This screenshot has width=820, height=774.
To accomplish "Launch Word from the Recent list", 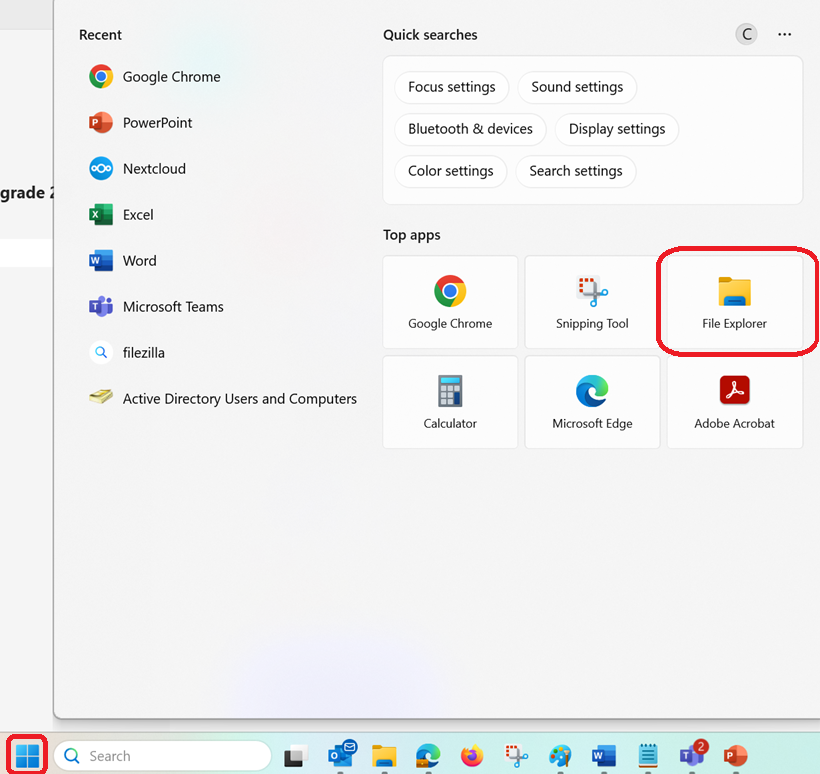I will pos(123,261).
